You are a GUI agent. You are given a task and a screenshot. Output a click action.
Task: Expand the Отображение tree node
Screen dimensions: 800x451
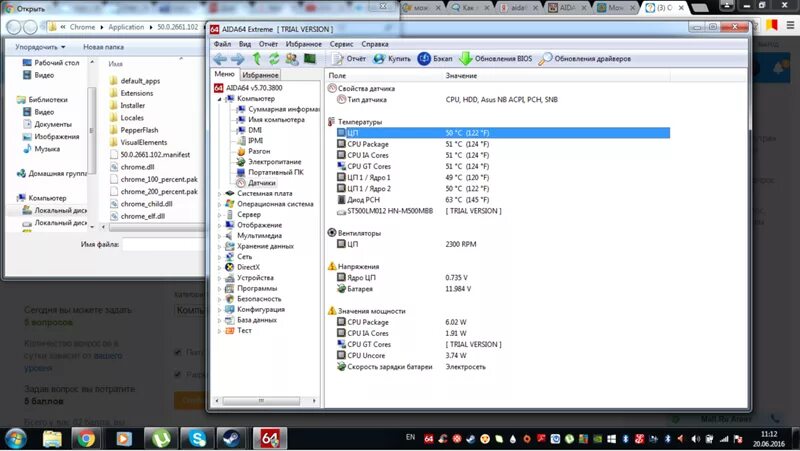pos(220,226)
